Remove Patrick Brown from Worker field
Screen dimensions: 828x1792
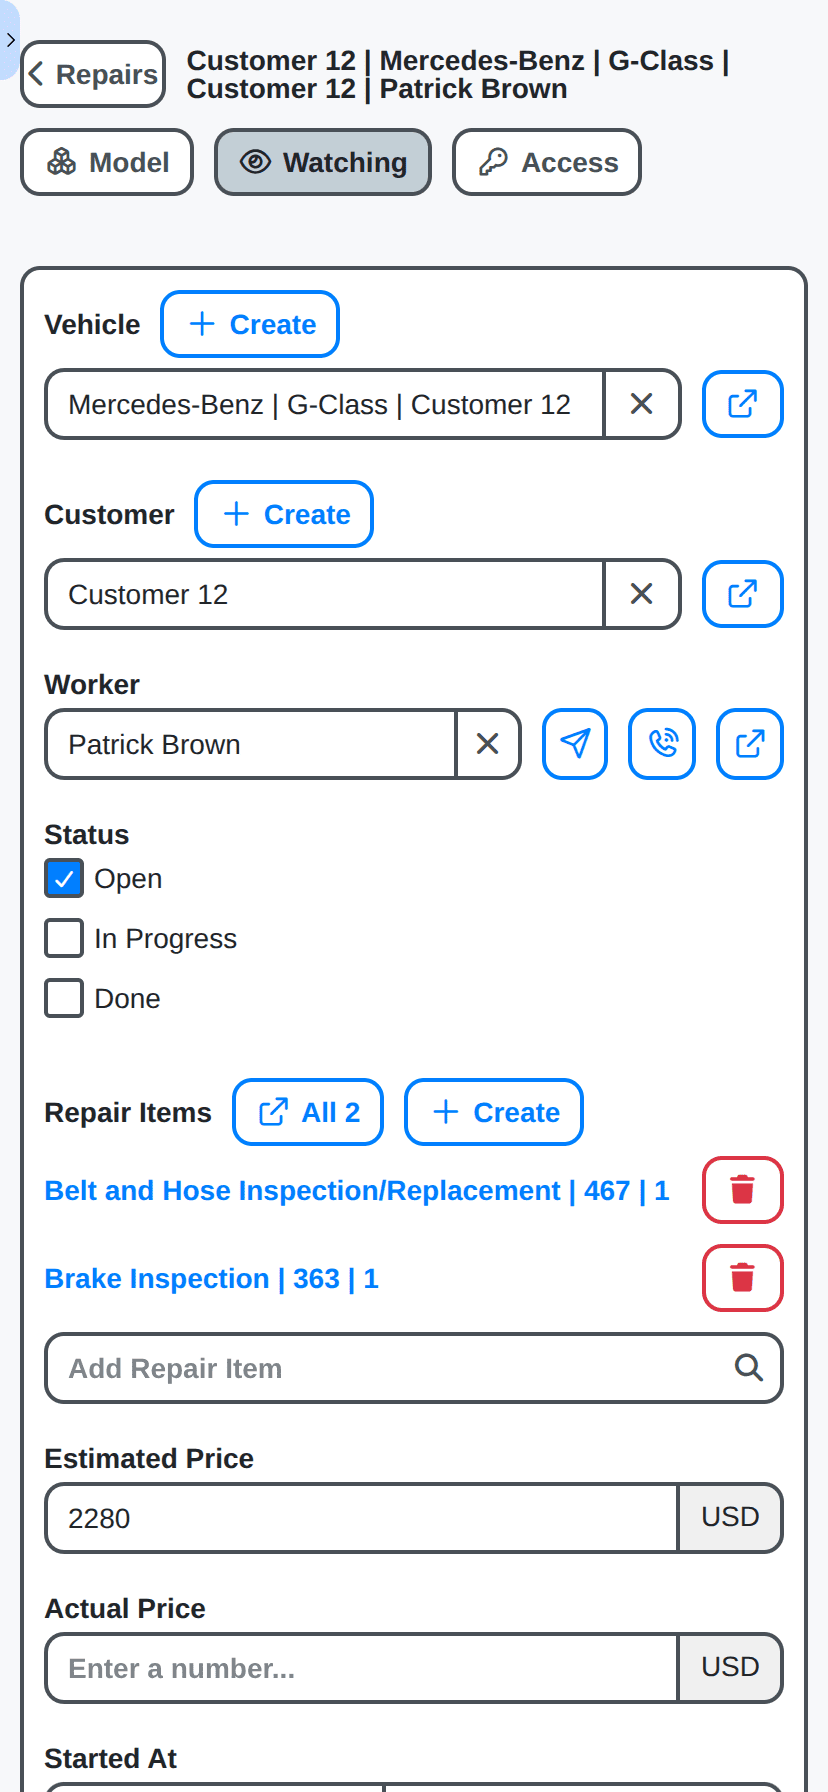[488, 744]
